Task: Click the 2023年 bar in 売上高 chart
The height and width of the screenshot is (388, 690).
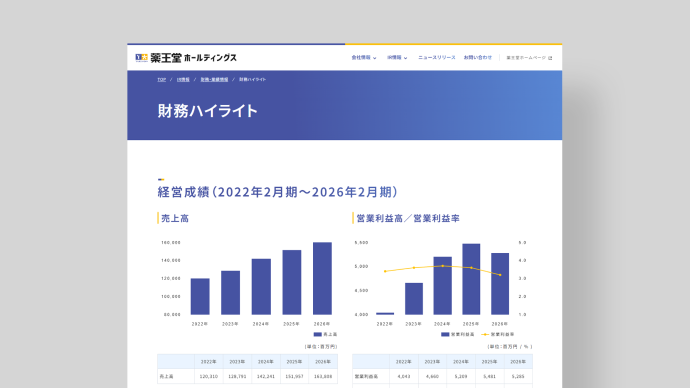Action: point(230,293)
